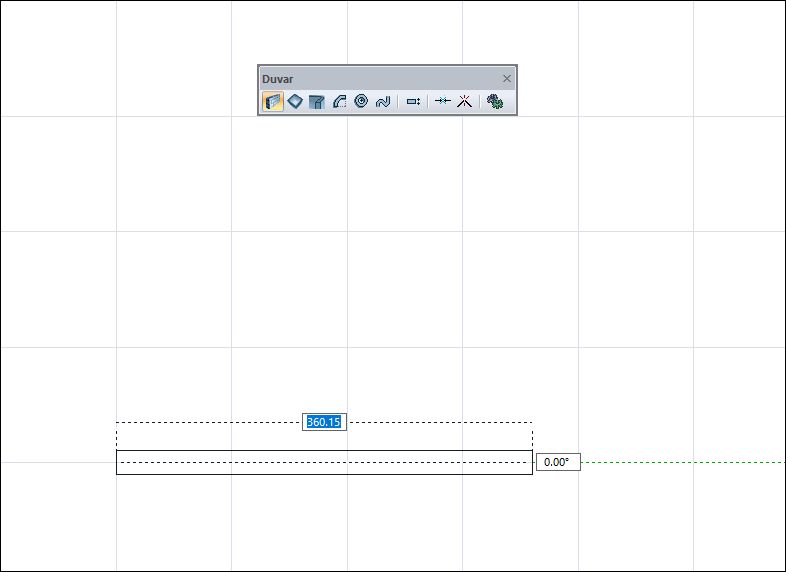The height and width of the screenshot is (572, 786).
Task: Select the circular wall tool
Action: [x=361, y=101]
